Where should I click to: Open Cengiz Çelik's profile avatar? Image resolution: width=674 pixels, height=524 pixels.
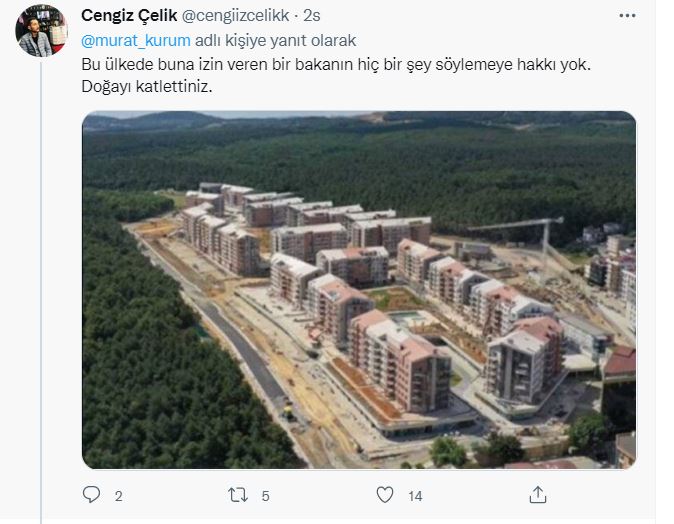[x=41, y=31]
